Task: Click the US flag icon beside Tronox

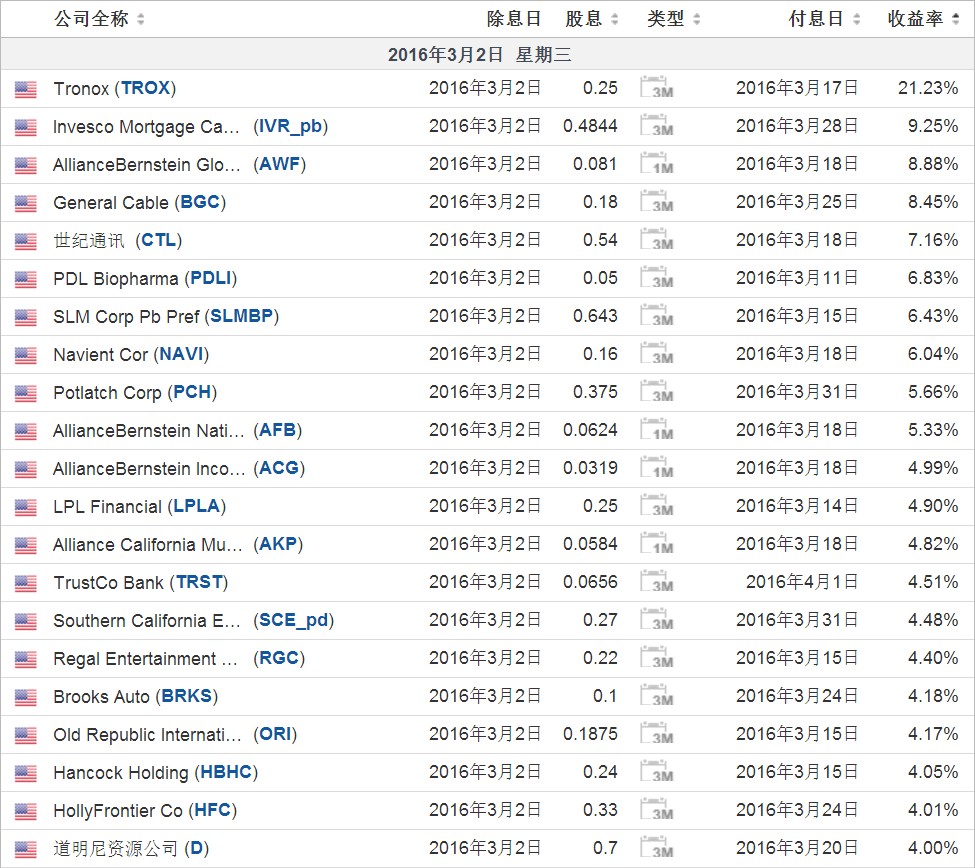Action: (26, 89)
